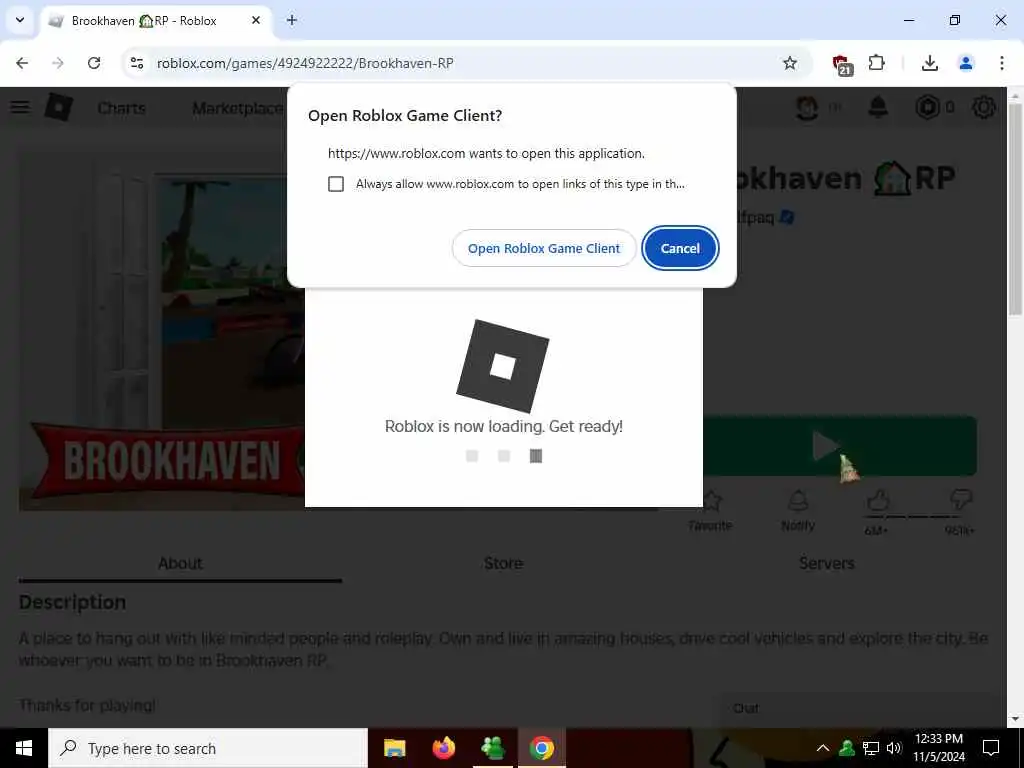
Task: Click the creator name link beside the verified badge
Action: pyautogui.click(x=754, y=217)
